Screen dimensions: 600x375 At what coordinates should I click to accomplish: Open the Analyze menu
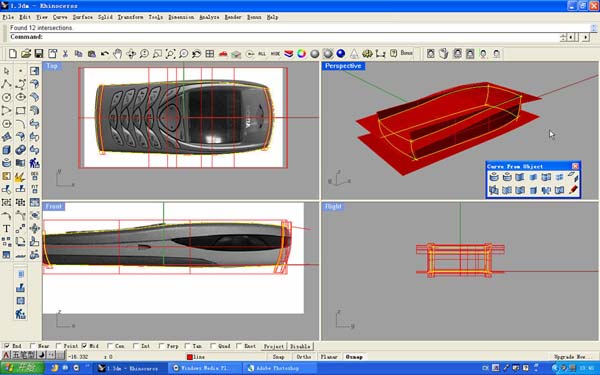209,17
